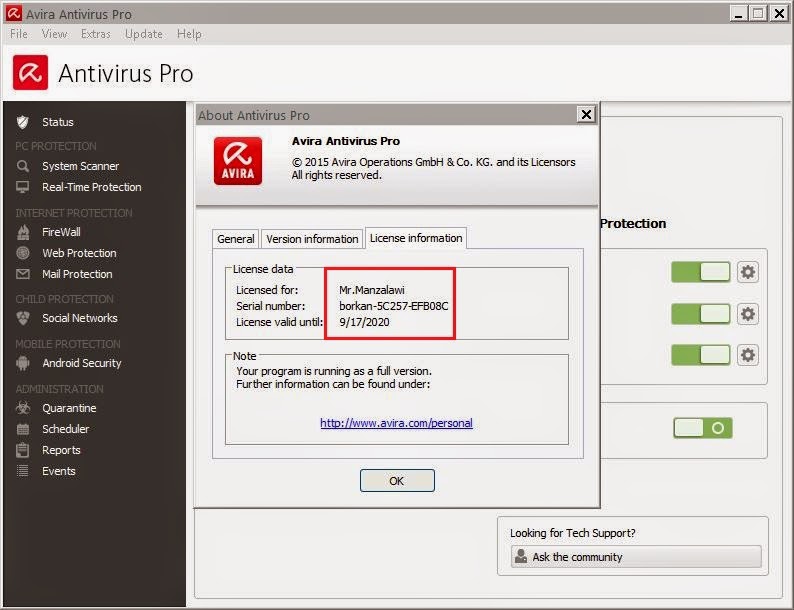Toggle the second green protection switch
The width and height of the screenshot is (794, 610).
tap(700, 314)
